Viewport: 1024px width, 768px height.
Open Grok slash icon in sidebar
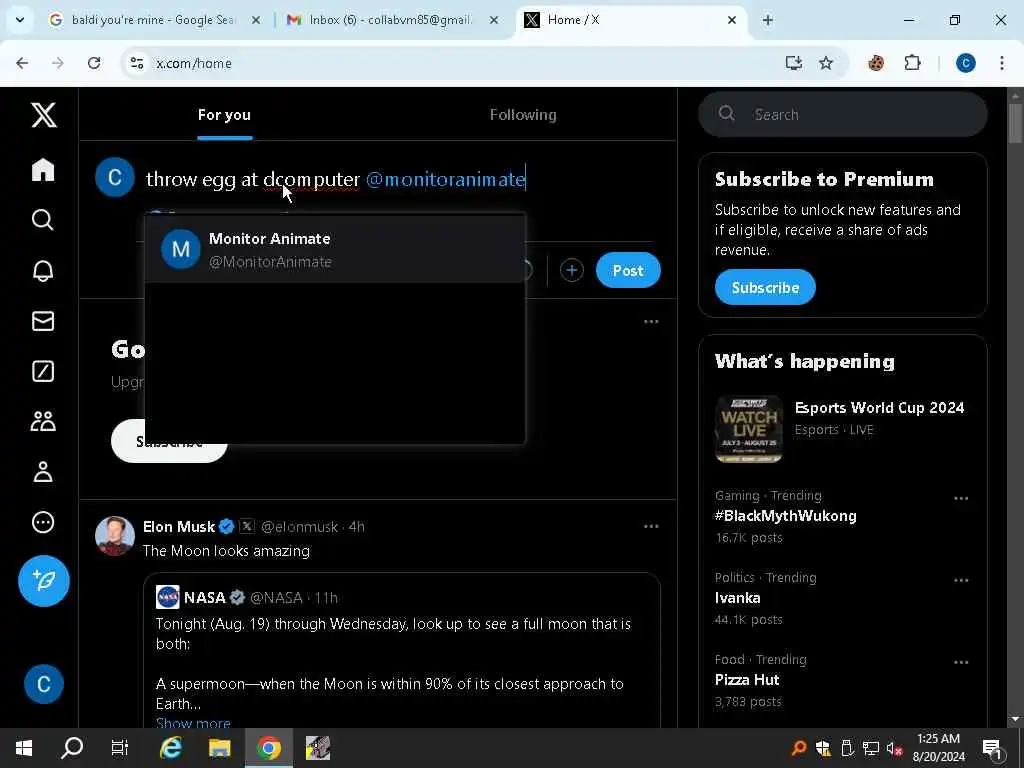tap(43, 371)
